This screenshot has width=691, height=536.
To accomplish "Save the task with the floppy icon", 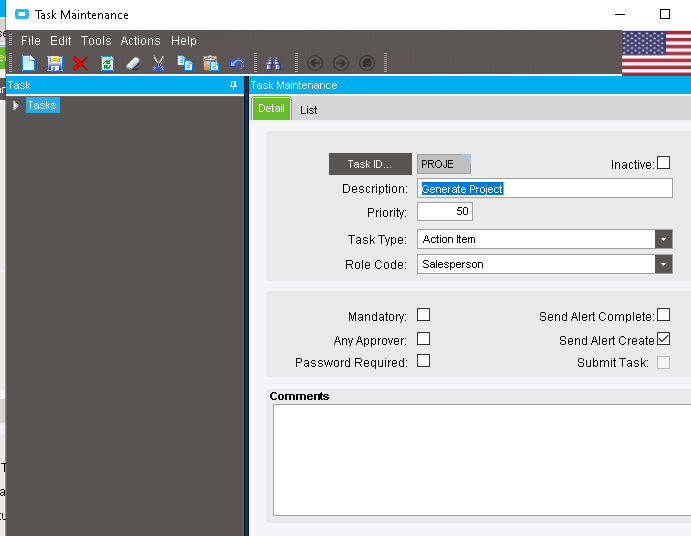I will click(x=55, y=63).
